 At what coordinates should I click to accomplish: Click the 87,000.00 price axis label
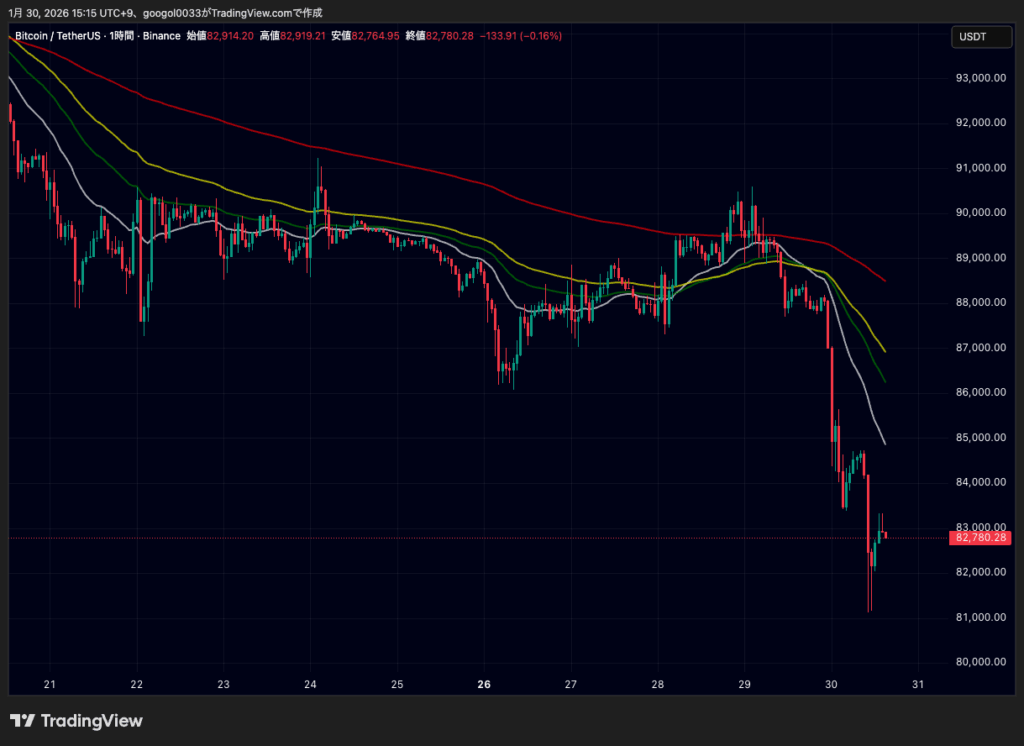tap(980, 348)
